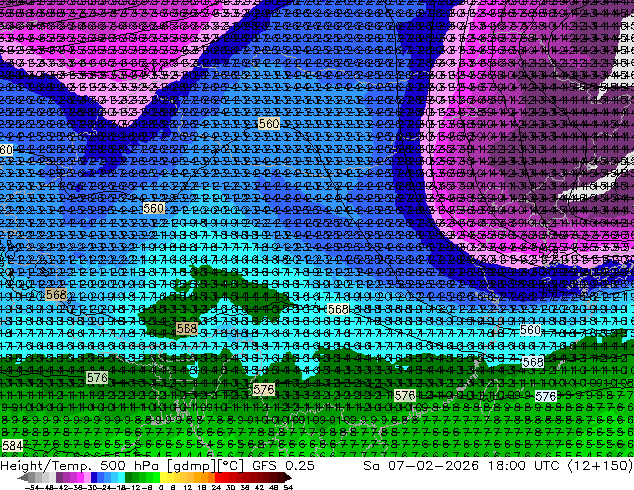Click the "GFS 0.25" model label

click(283, 465)
